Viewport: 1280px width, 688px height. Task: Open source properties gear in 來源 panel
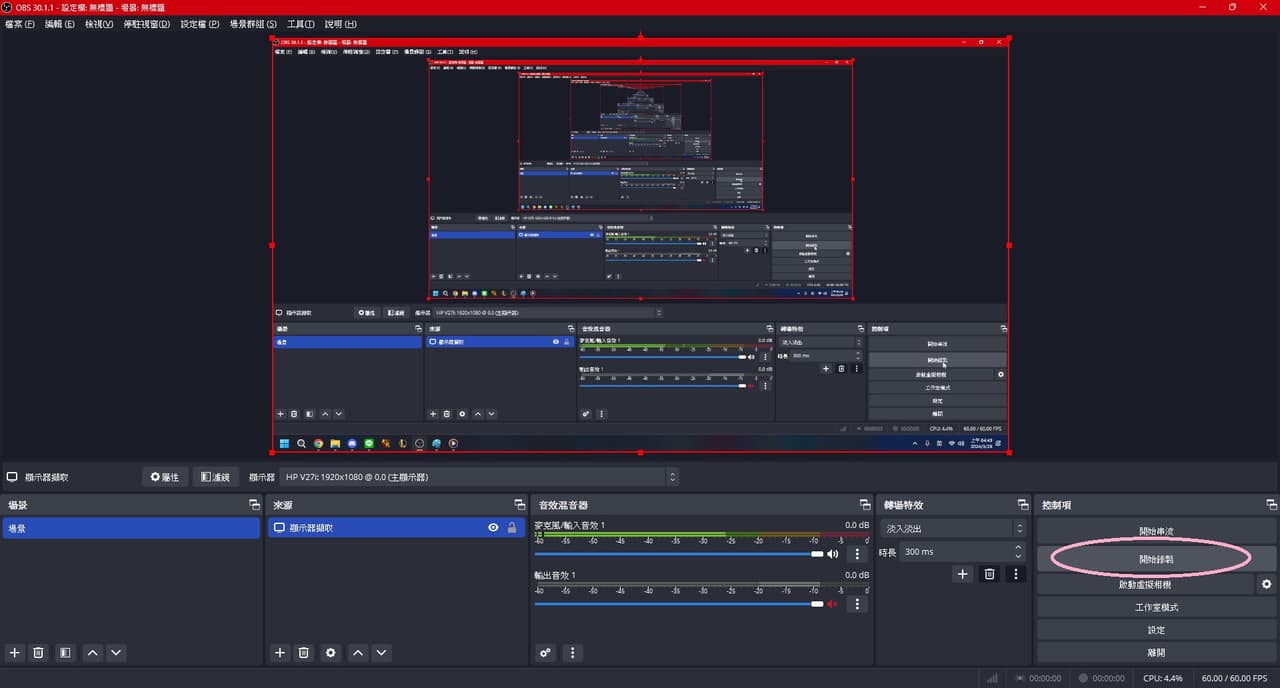331,652
